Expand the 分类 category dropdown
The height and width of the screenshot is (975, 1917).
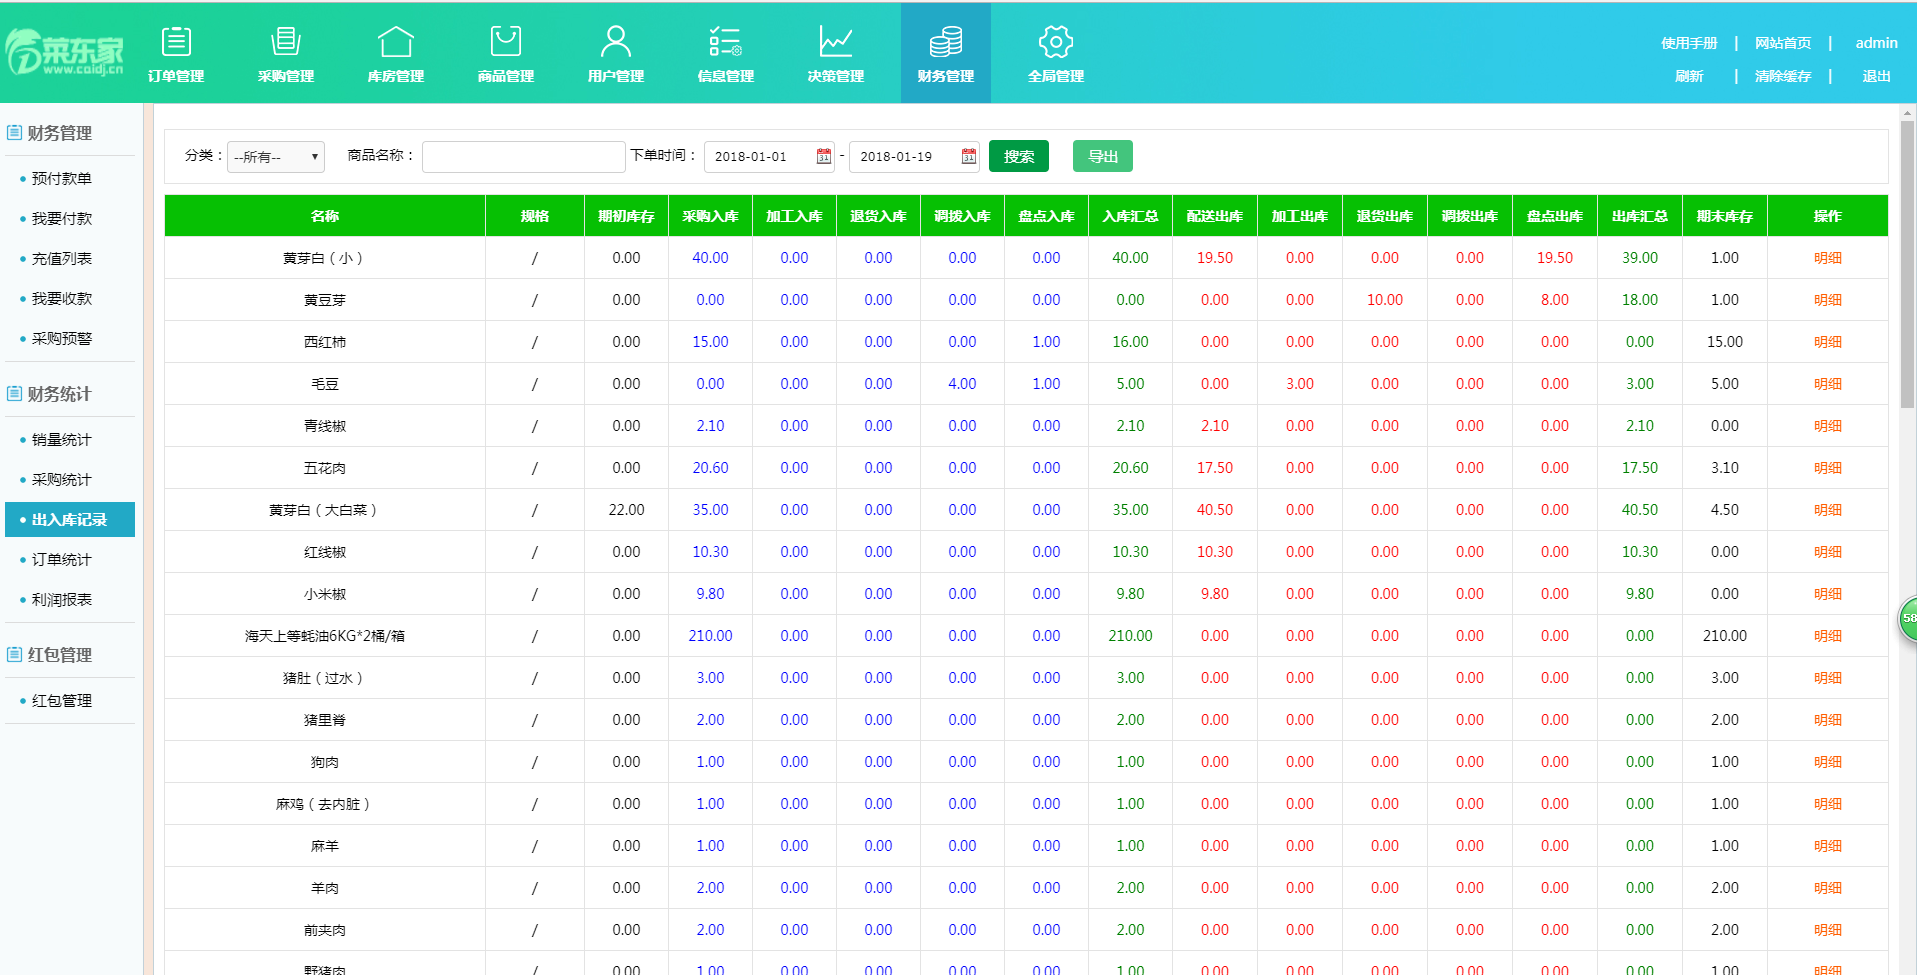[x=276, y=157]
